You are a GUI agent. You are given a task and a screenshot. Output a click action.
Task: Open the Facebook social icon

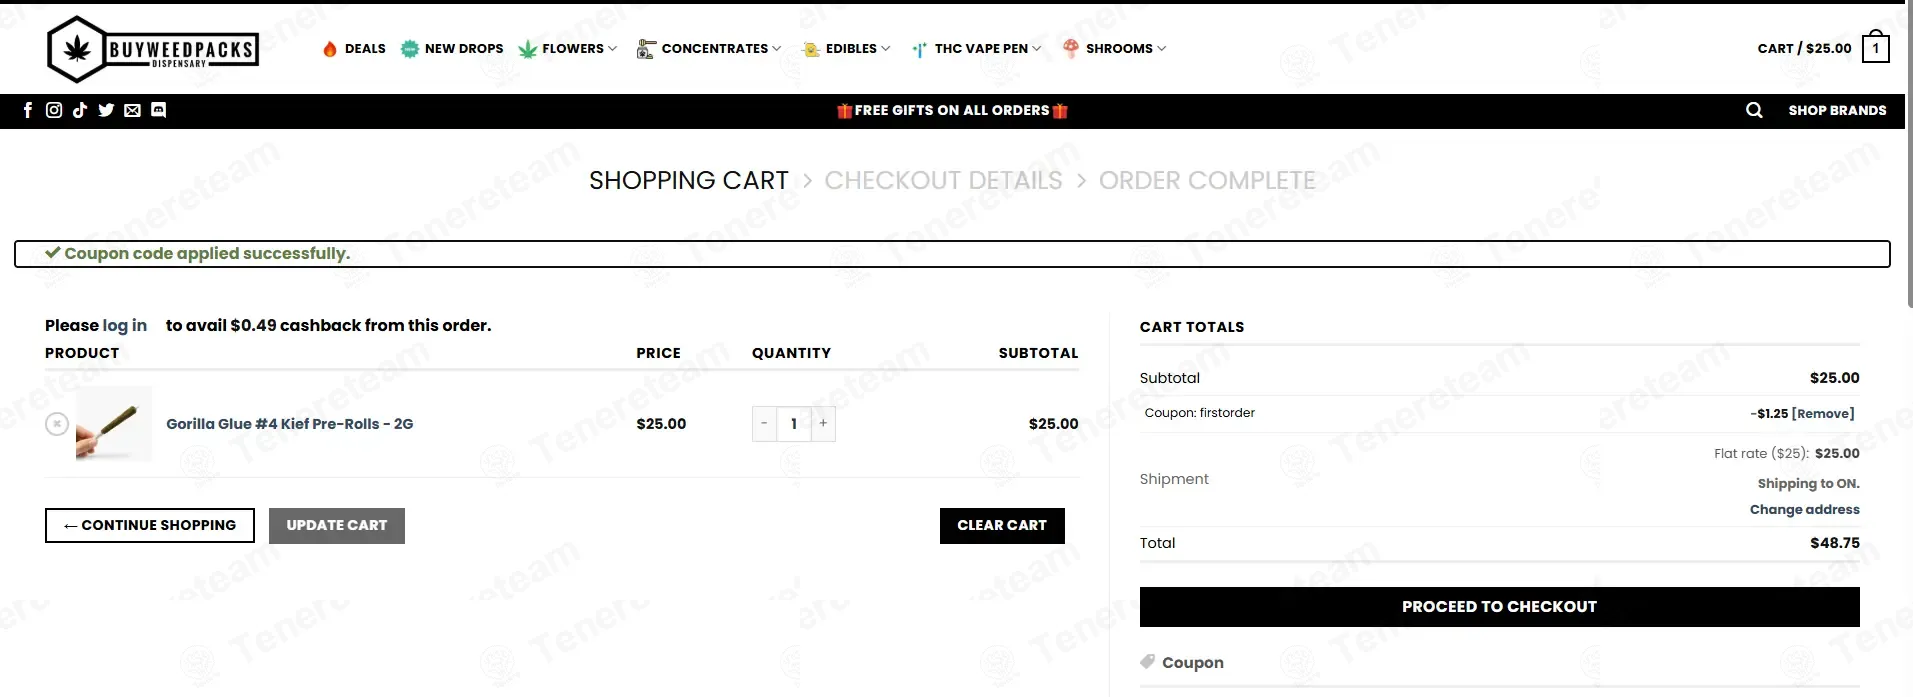28,110
